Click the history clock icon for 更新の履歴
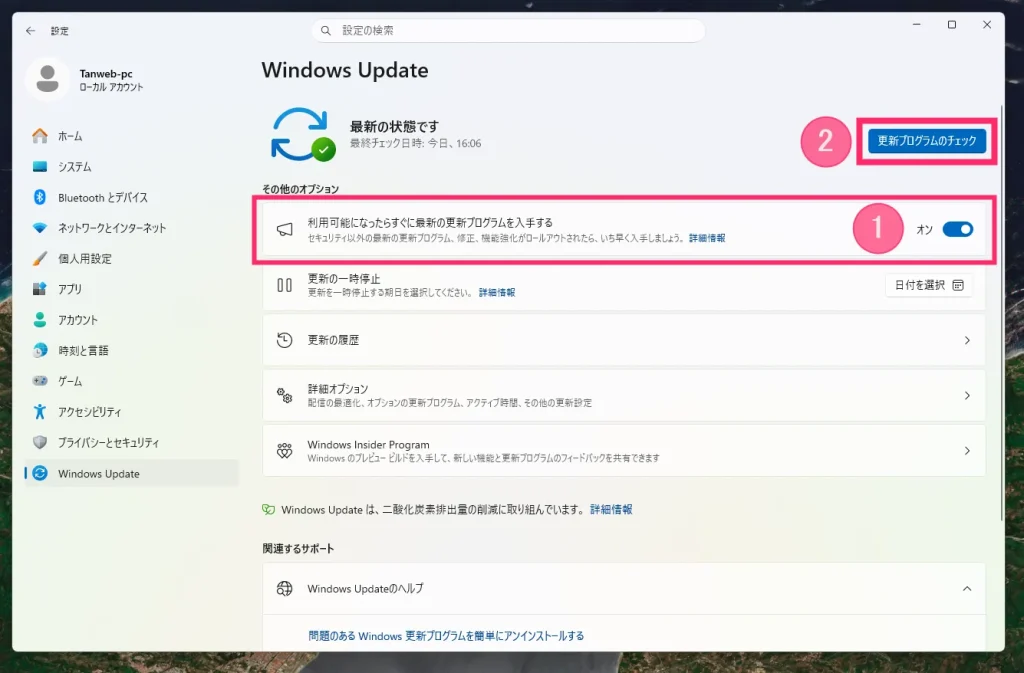 [x=284, y=340]
